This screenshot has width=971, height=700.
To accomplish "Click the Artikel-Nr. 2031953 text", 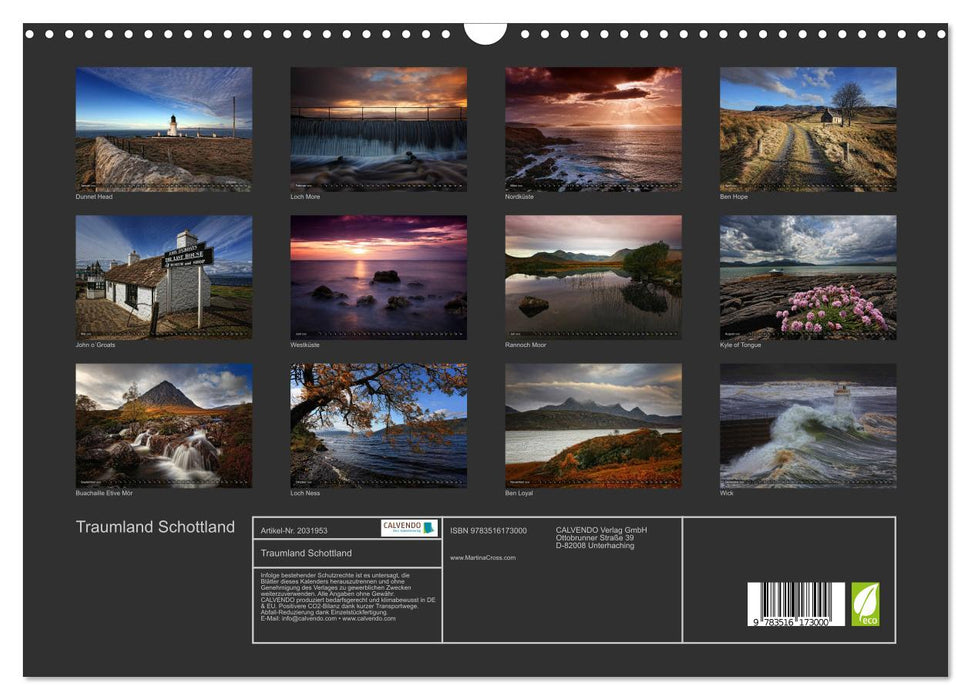I will tap(294, 530).
